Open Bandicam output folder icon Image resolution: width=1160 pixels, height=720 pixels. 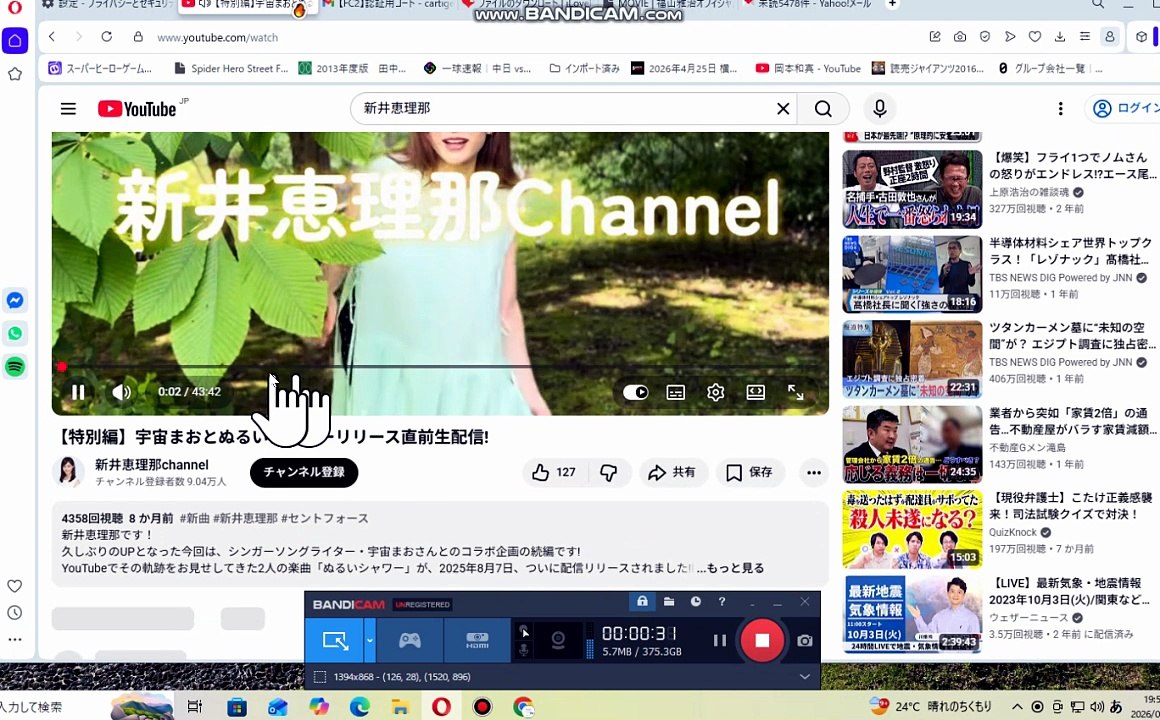tap(669, 602)
